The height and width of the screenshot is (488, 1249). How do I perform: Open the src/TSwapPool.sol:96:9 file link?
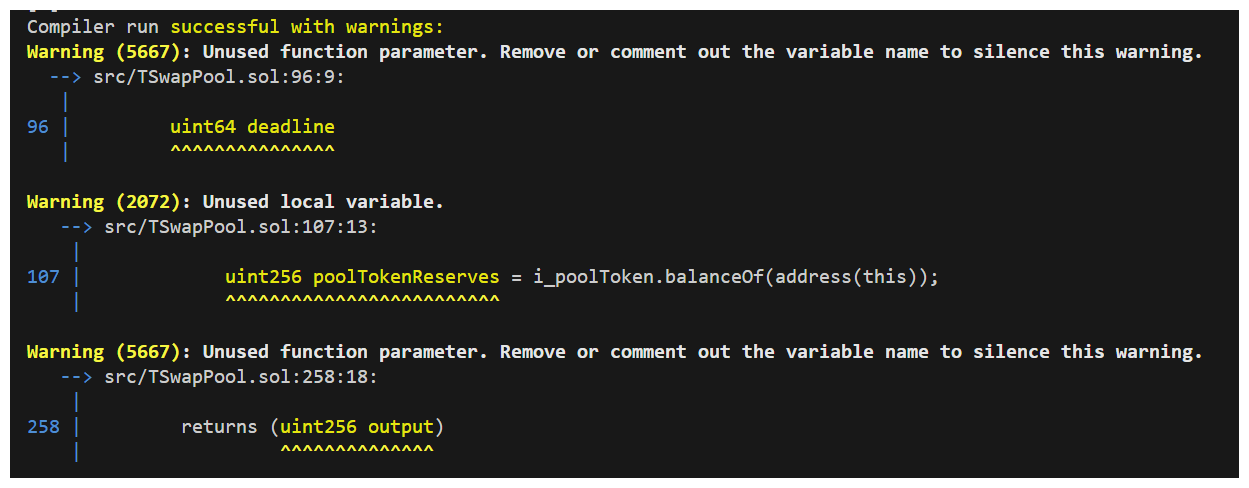[x=225, y=77]
